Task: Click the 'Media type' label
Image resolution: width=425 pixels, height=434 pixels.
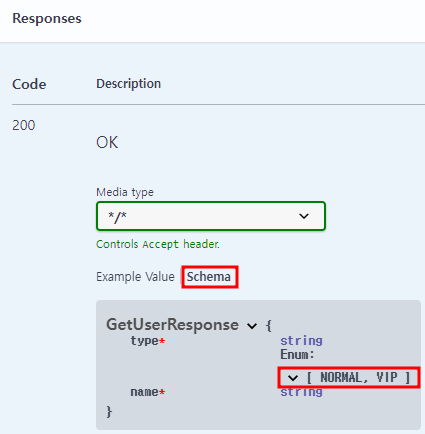Action: (x=125, y=192)
